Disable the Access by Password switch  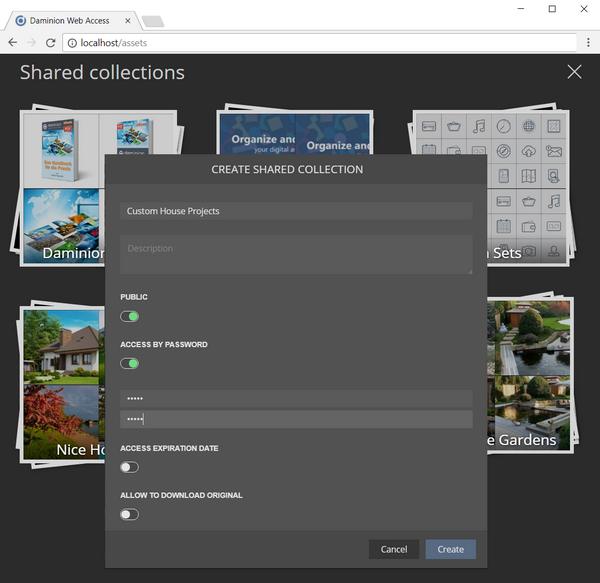(x=129, y=363)
